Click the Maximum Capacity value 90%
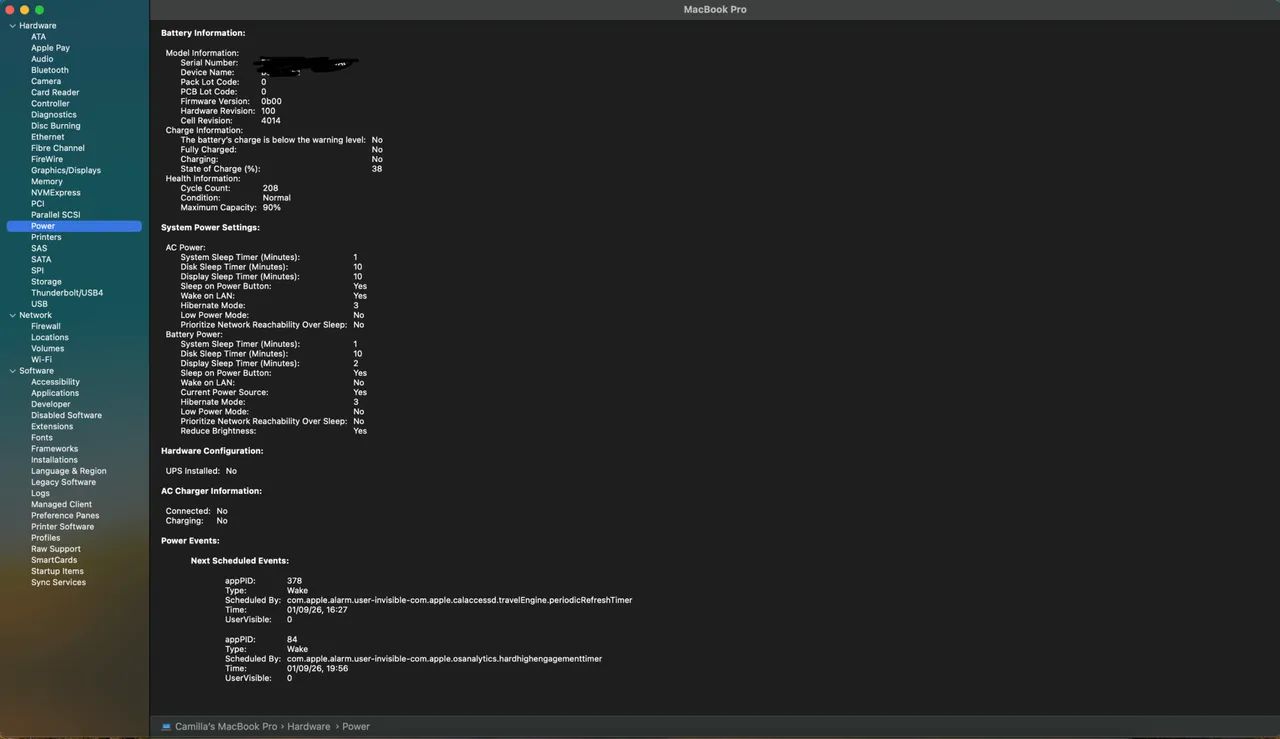The height and width of the screenshot is (739, 1280). [x=271, y=207]
